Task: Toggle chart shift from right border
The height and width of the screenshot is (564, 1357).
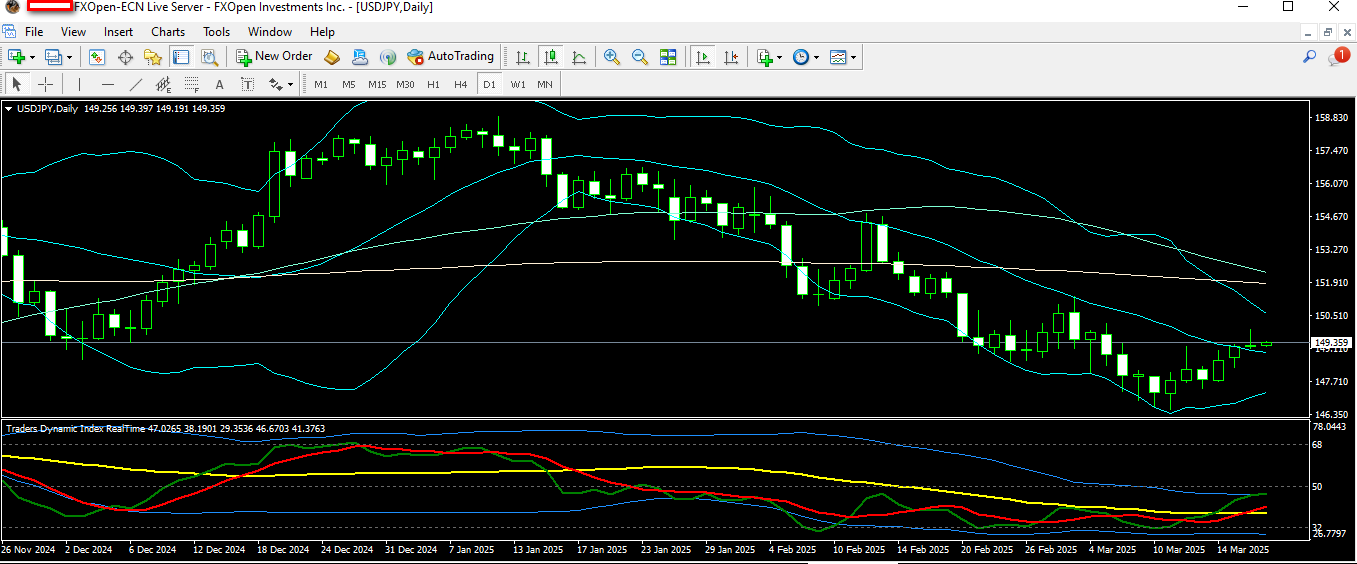Action: point(731,57)
